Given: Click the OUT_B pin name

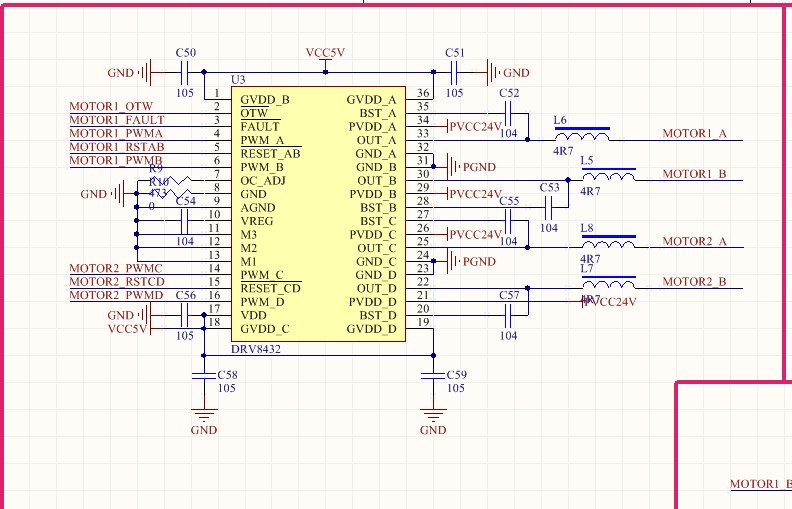Looking at the screenshot, I should [x=377, y=180].
